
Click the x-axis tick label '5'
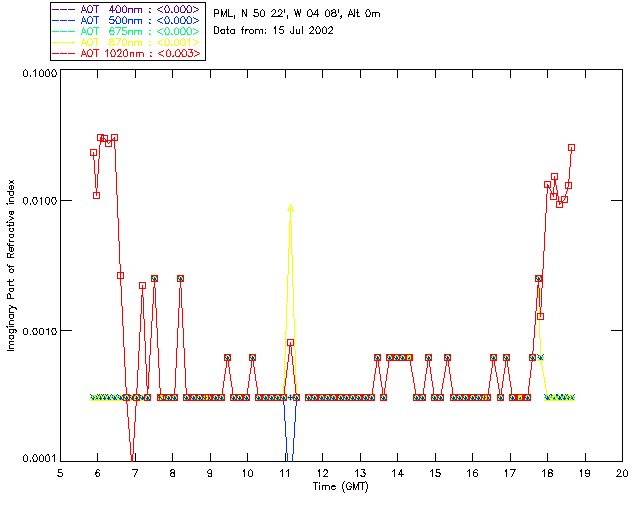tap(60, 473)
